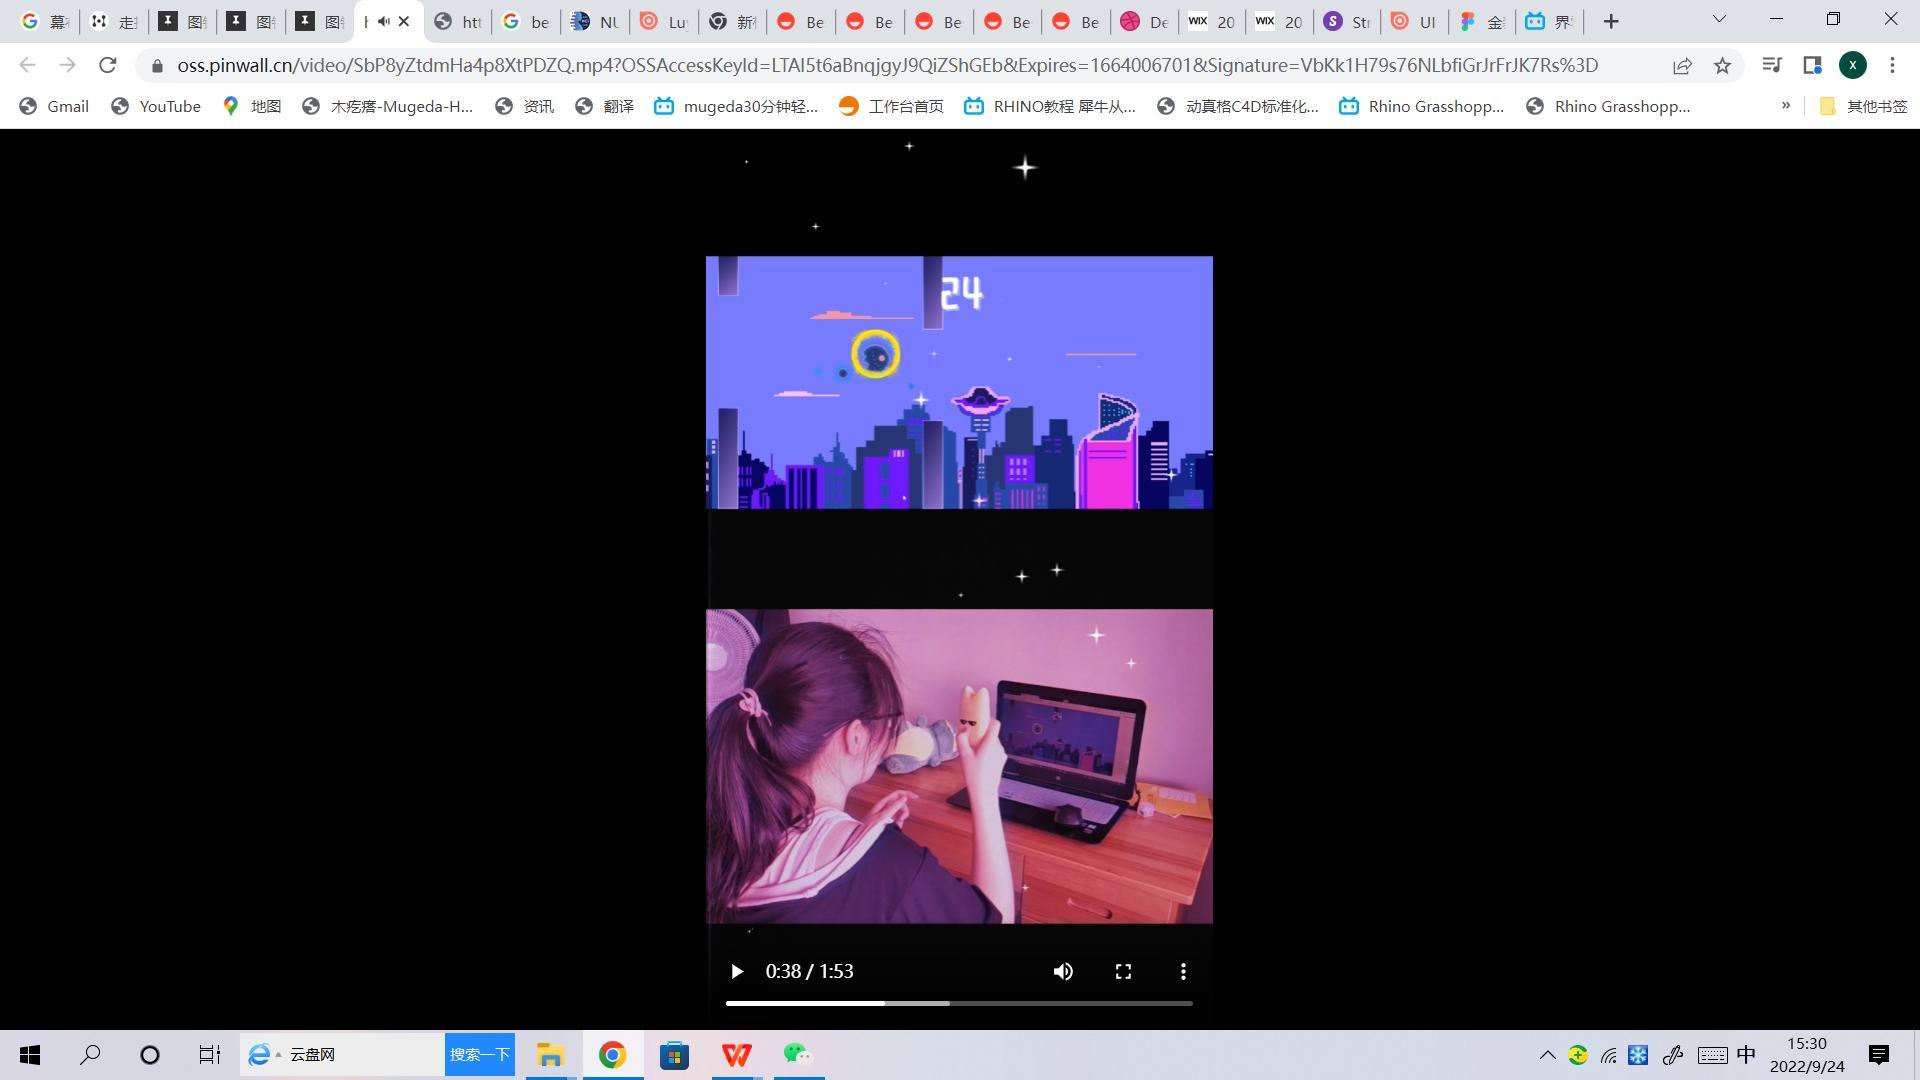This screenshot has height=1080, width=1920.
Task: Open the tab search dropdown
Action: coord(1719,19)
